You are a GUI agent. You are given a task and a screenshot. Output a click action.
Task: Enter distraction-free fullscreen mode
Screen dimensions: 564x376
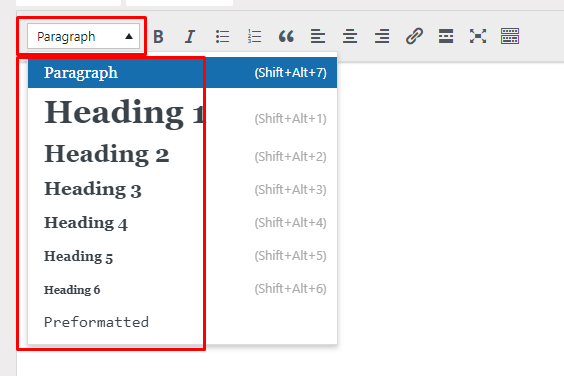478,36
